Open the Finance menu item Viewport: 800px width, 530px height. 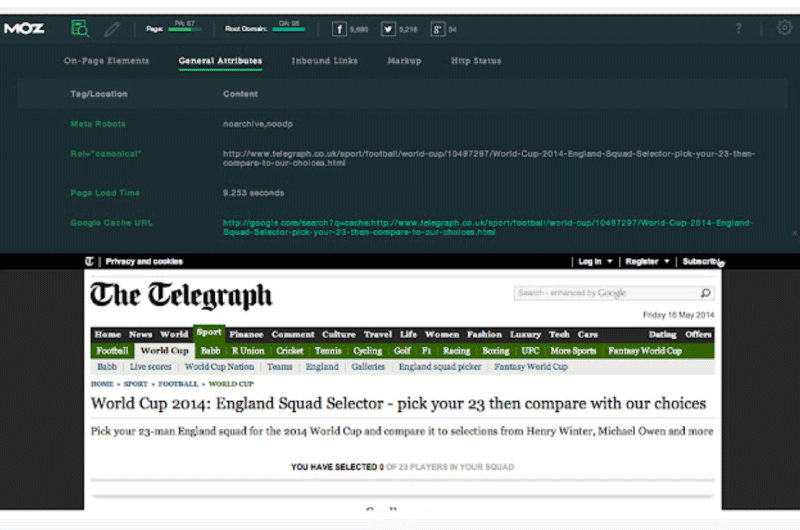tap(246, 335)
